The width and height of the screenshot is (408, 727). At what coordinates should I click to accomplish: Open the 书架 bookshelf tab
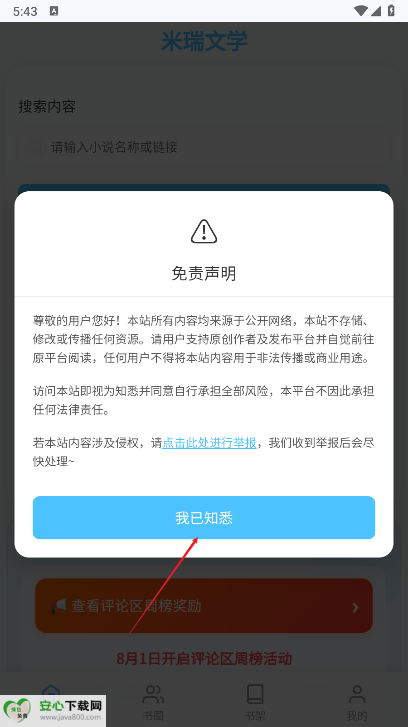255,702
